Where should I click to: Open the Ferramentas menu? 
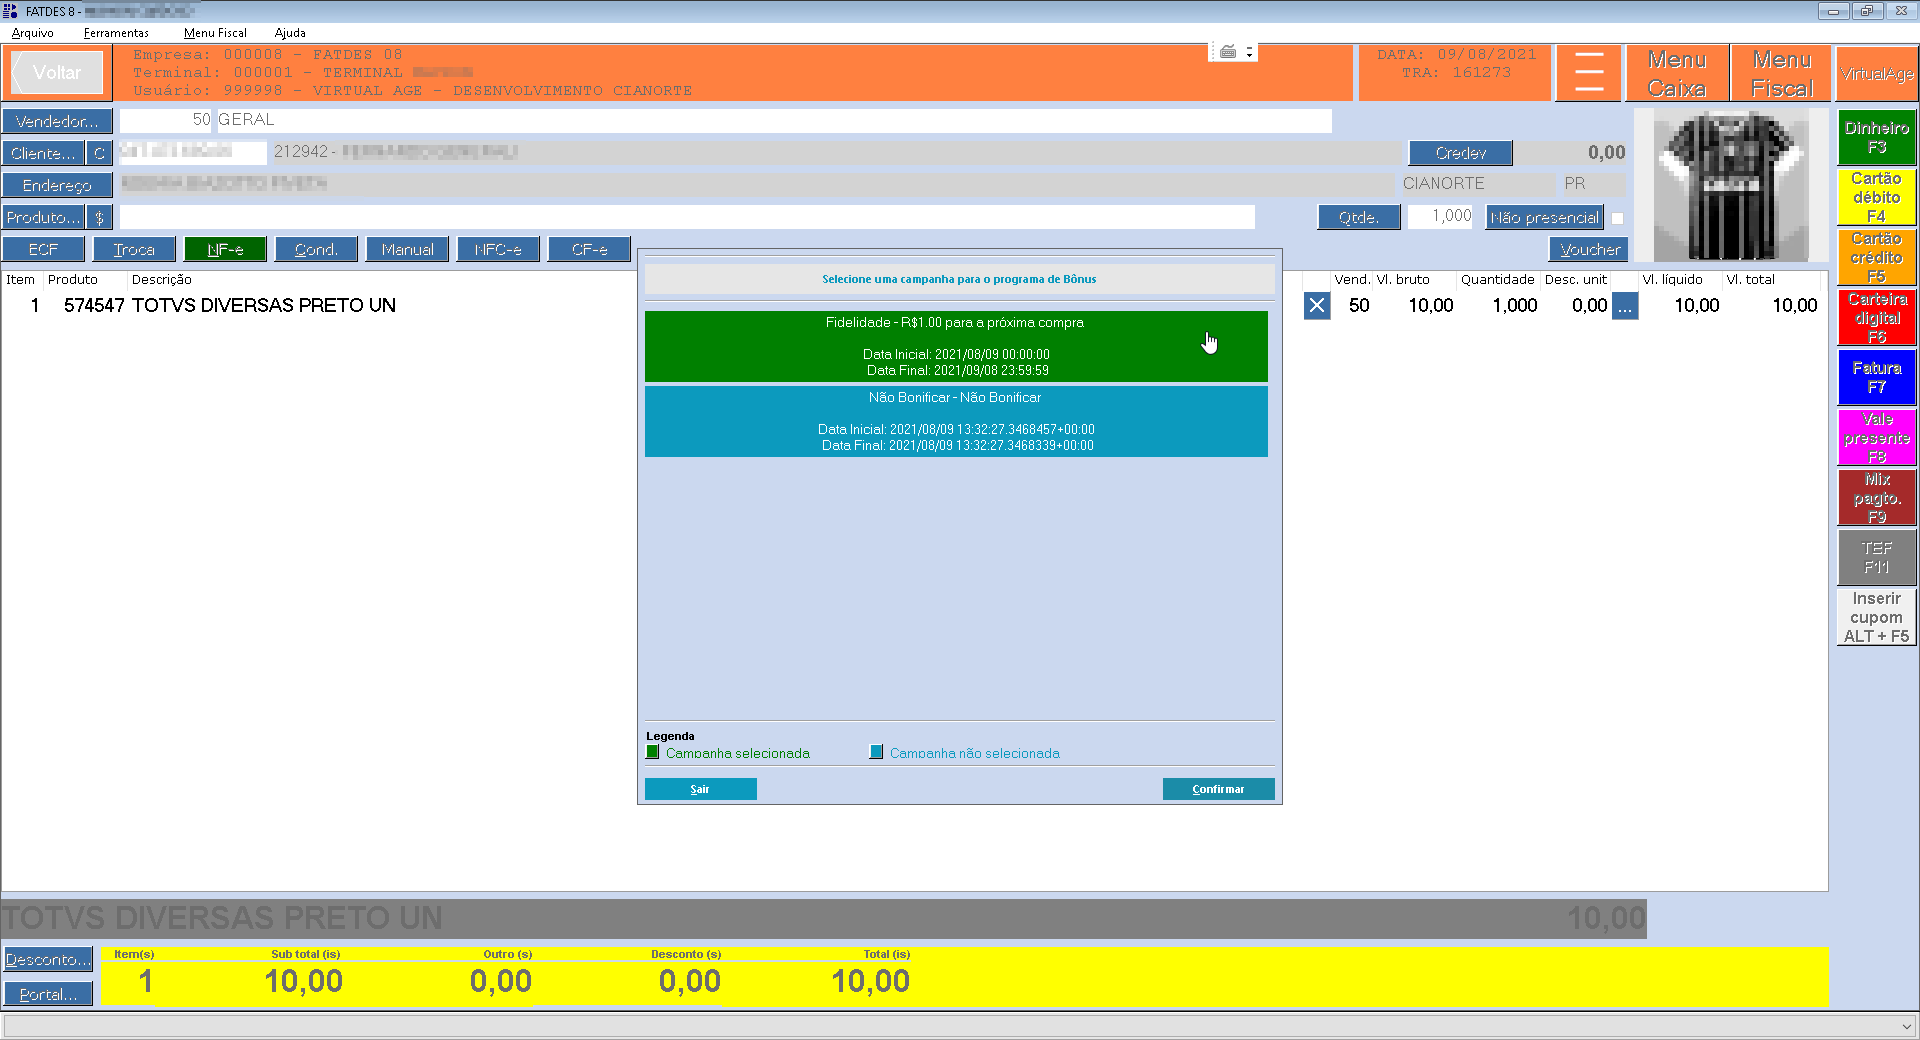116,33
